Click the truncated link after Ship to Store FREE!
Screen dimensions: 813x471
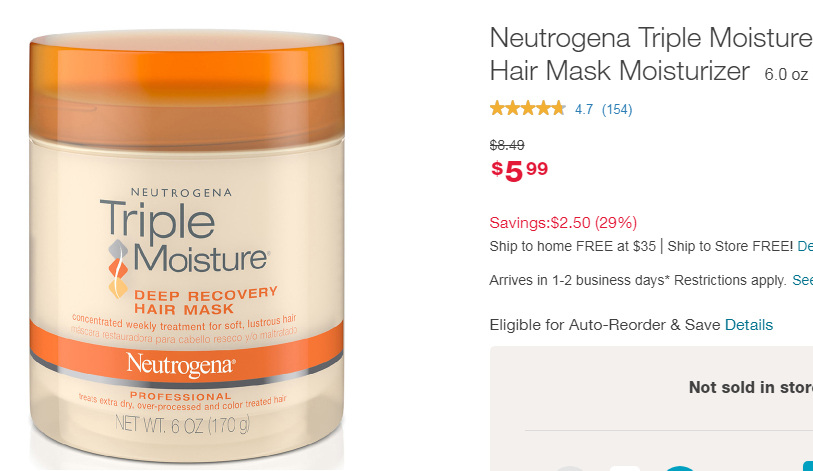[x=805, y=246]
